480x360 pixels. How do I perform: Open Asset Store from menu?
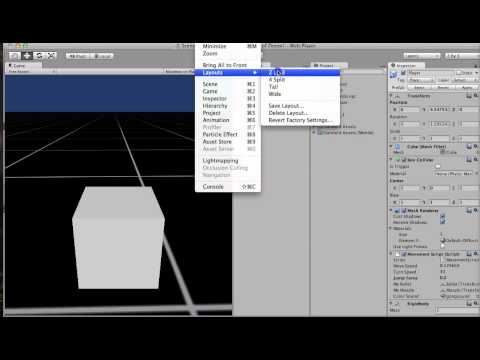coord(228,142)
